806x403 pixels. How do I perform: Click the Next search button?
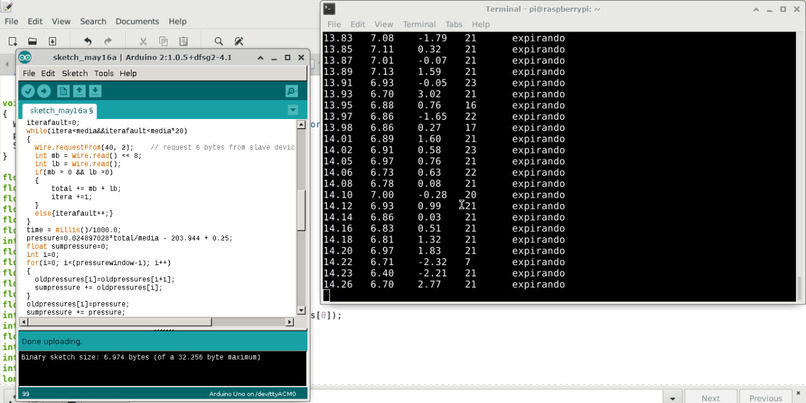[x=710, y=398]
